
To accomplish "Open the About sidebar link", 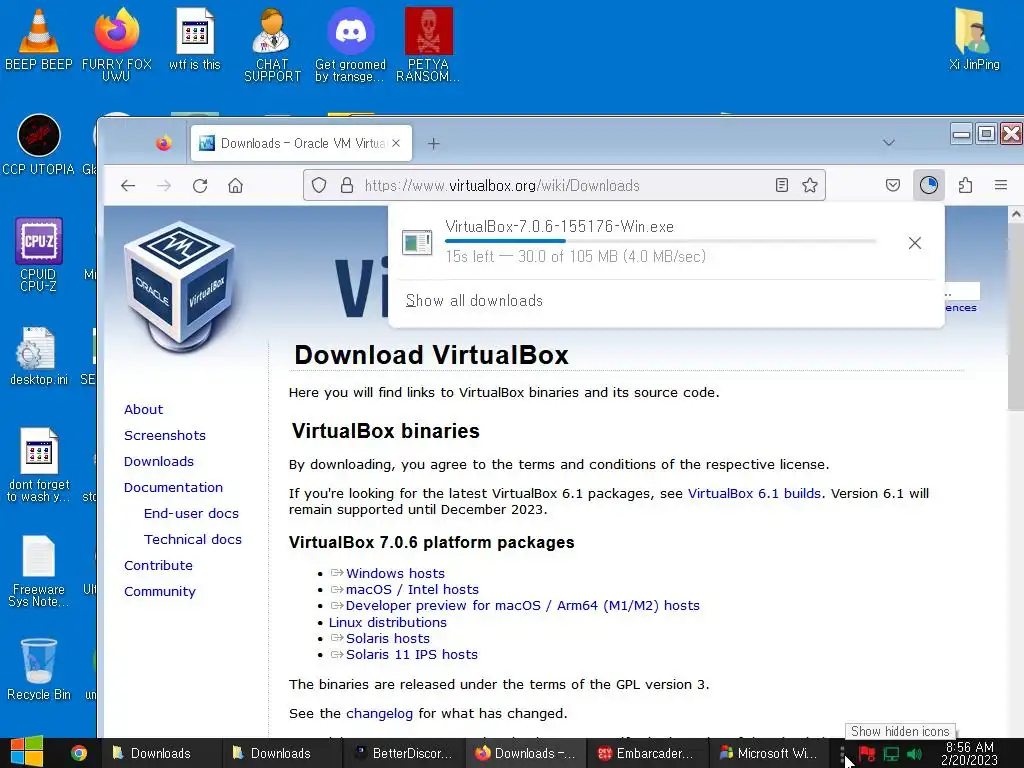I will coord(144,409).
